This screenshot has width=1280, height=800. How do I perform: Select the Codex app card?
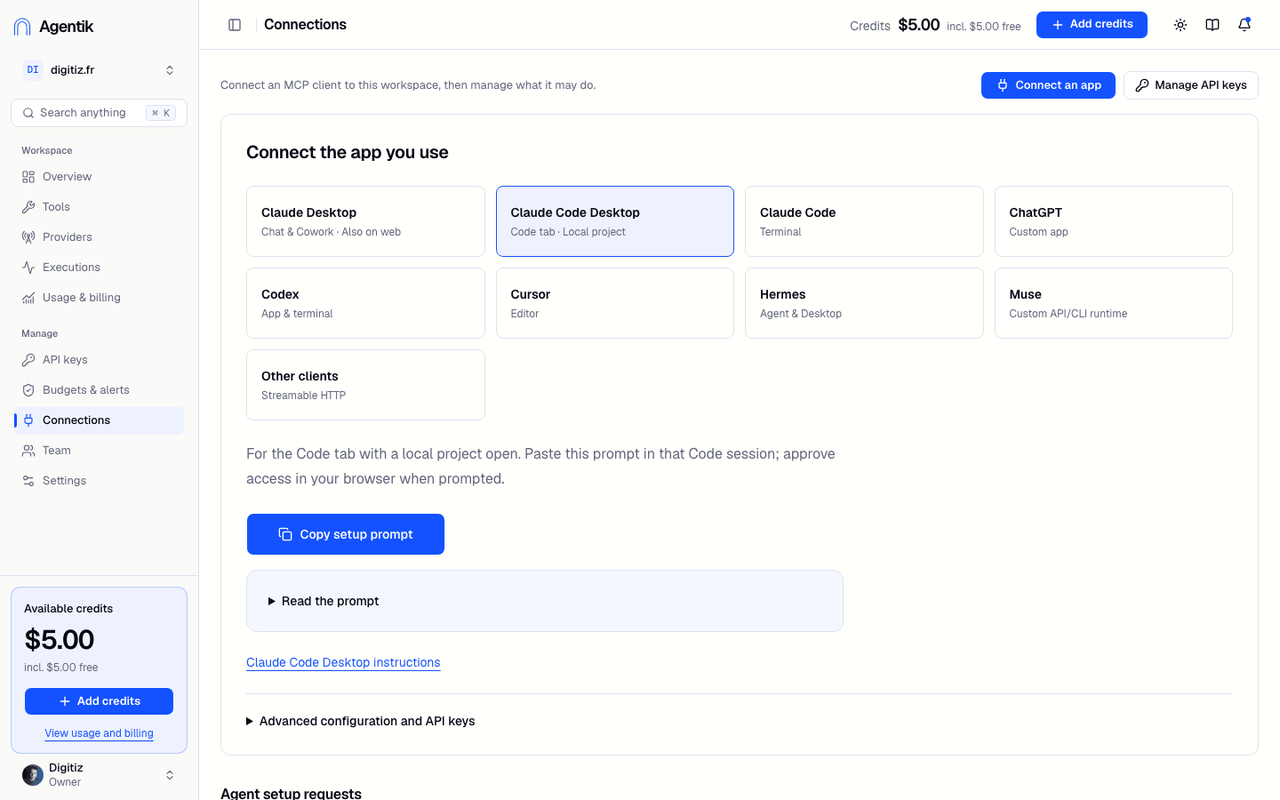[x=366, y=303]
